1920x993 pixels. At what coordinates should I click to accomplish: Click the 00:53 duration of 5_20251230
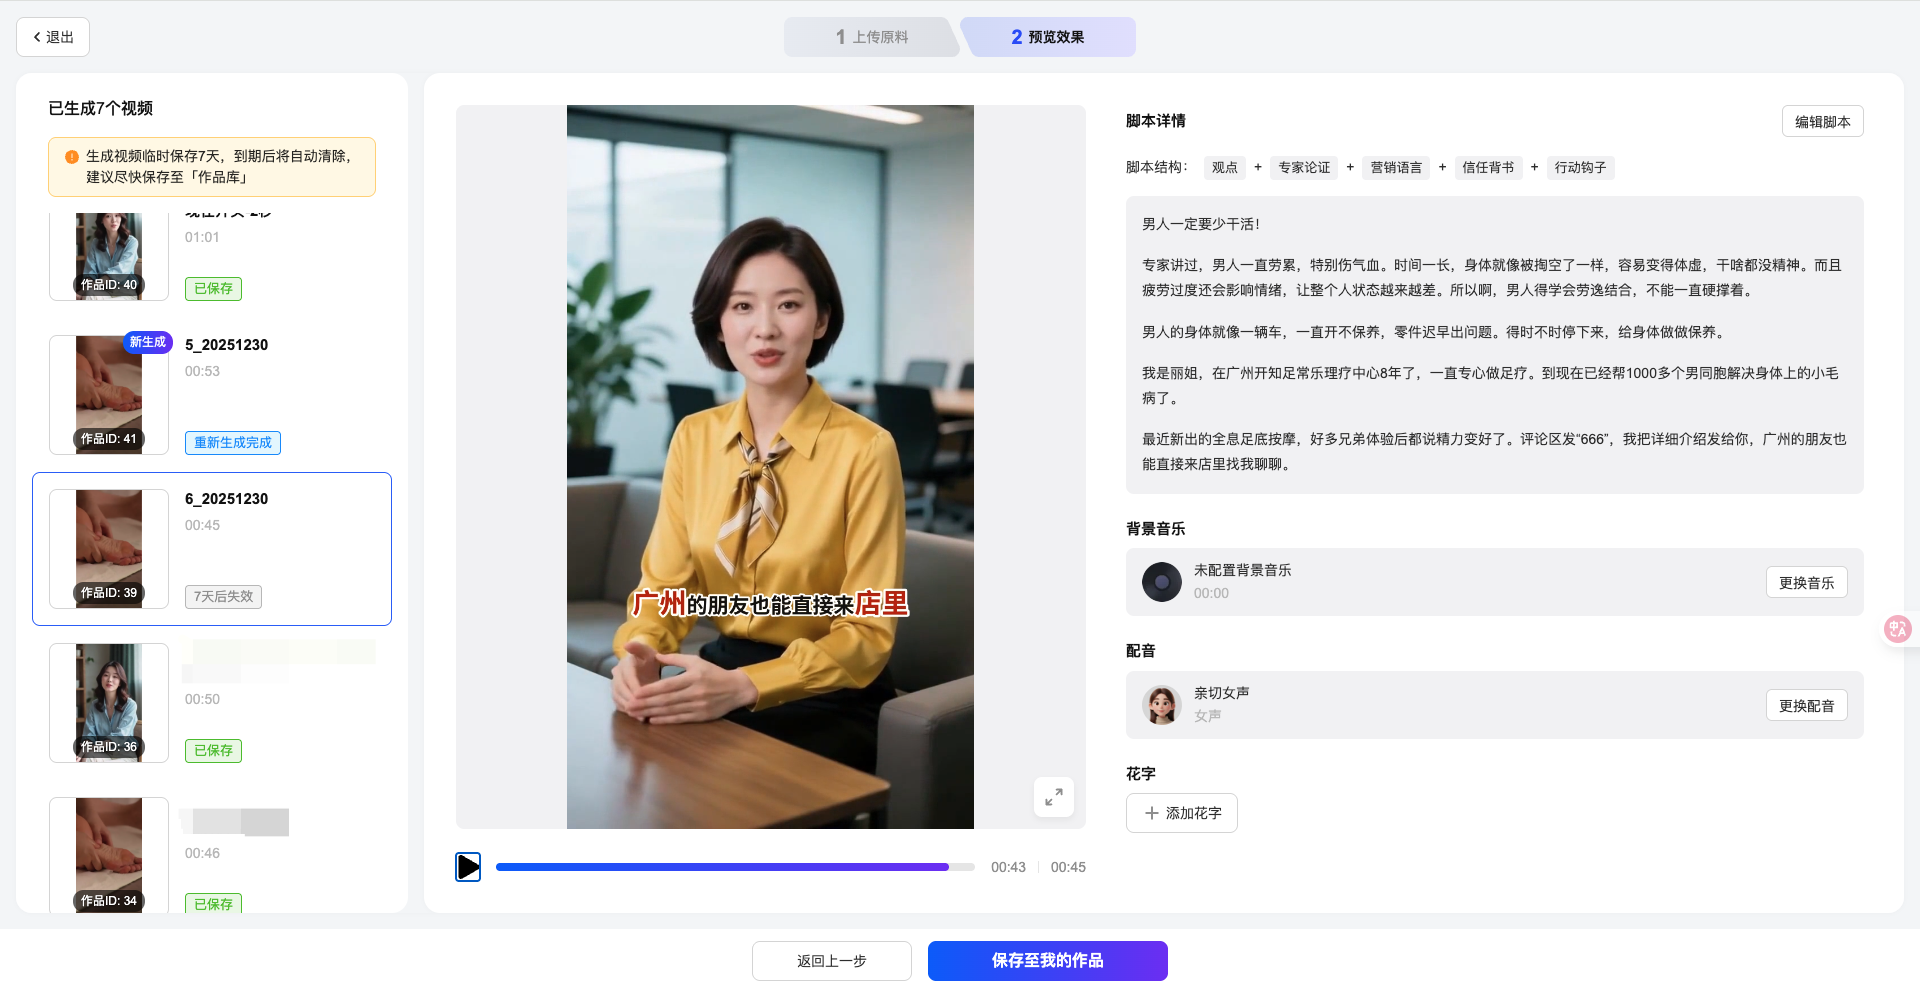coord(202,371)
